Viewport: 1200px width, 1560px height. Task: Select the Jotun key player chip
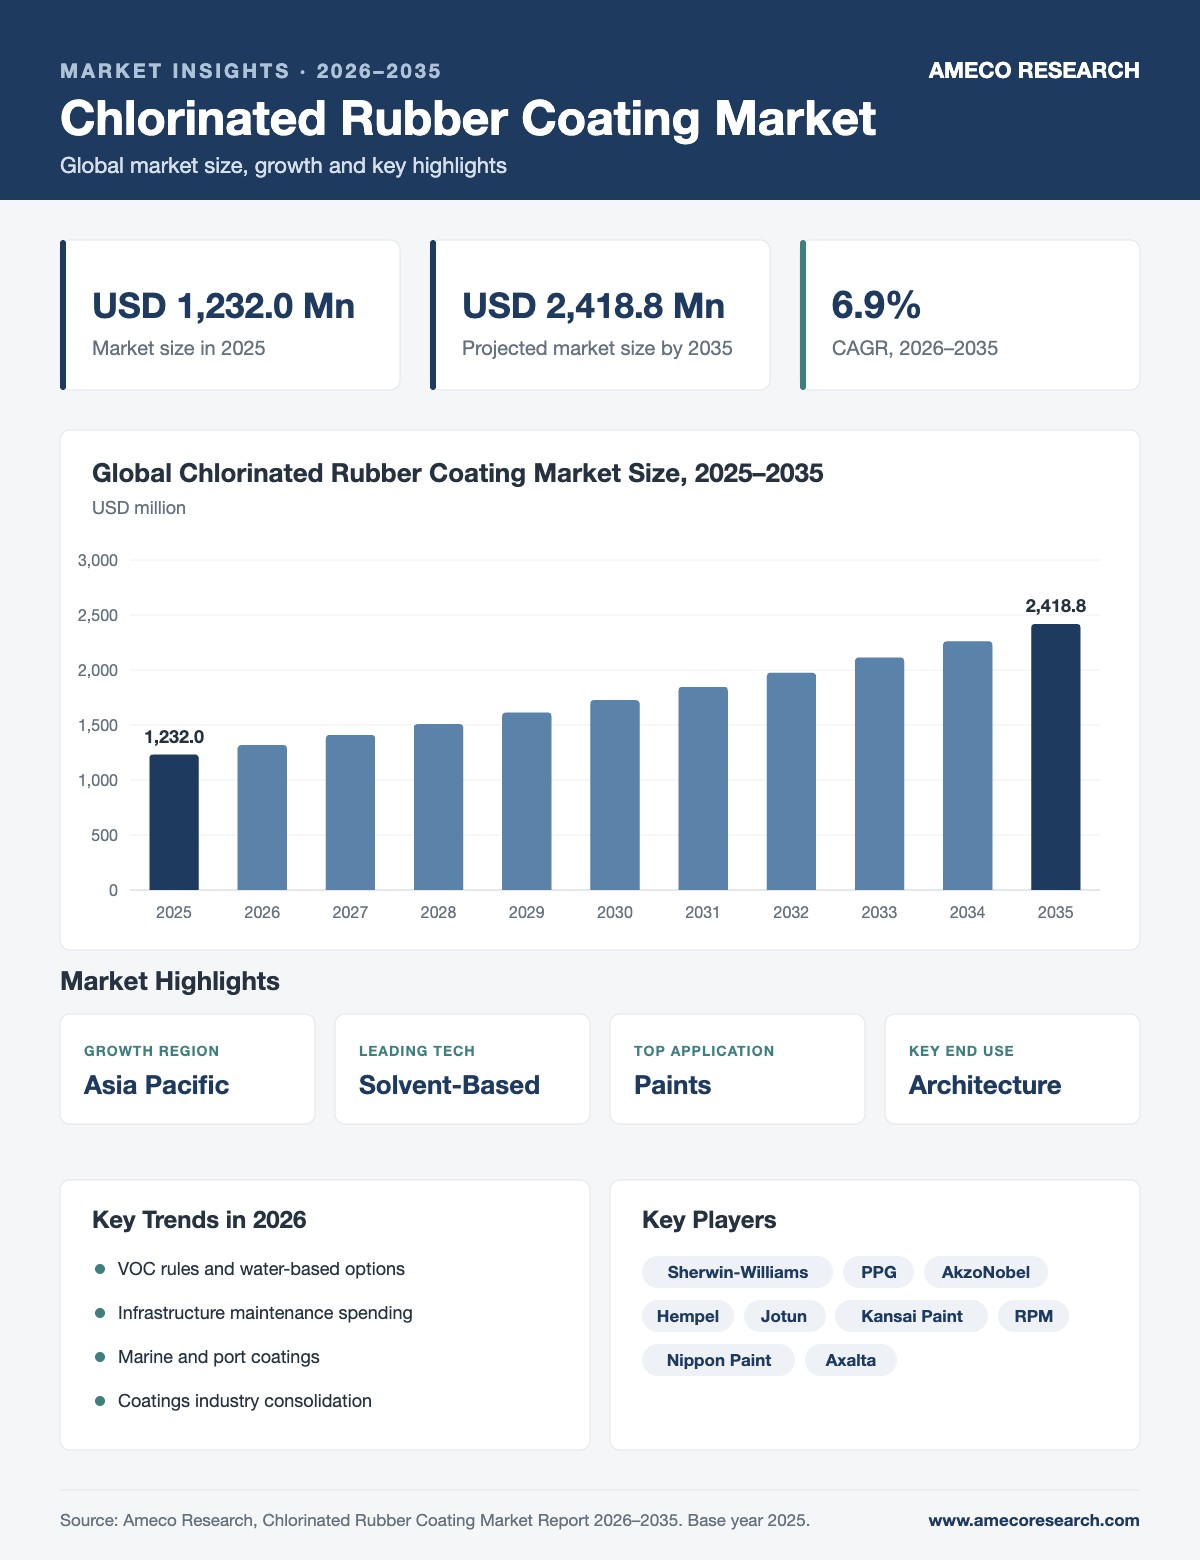[x=784, y=1316]
